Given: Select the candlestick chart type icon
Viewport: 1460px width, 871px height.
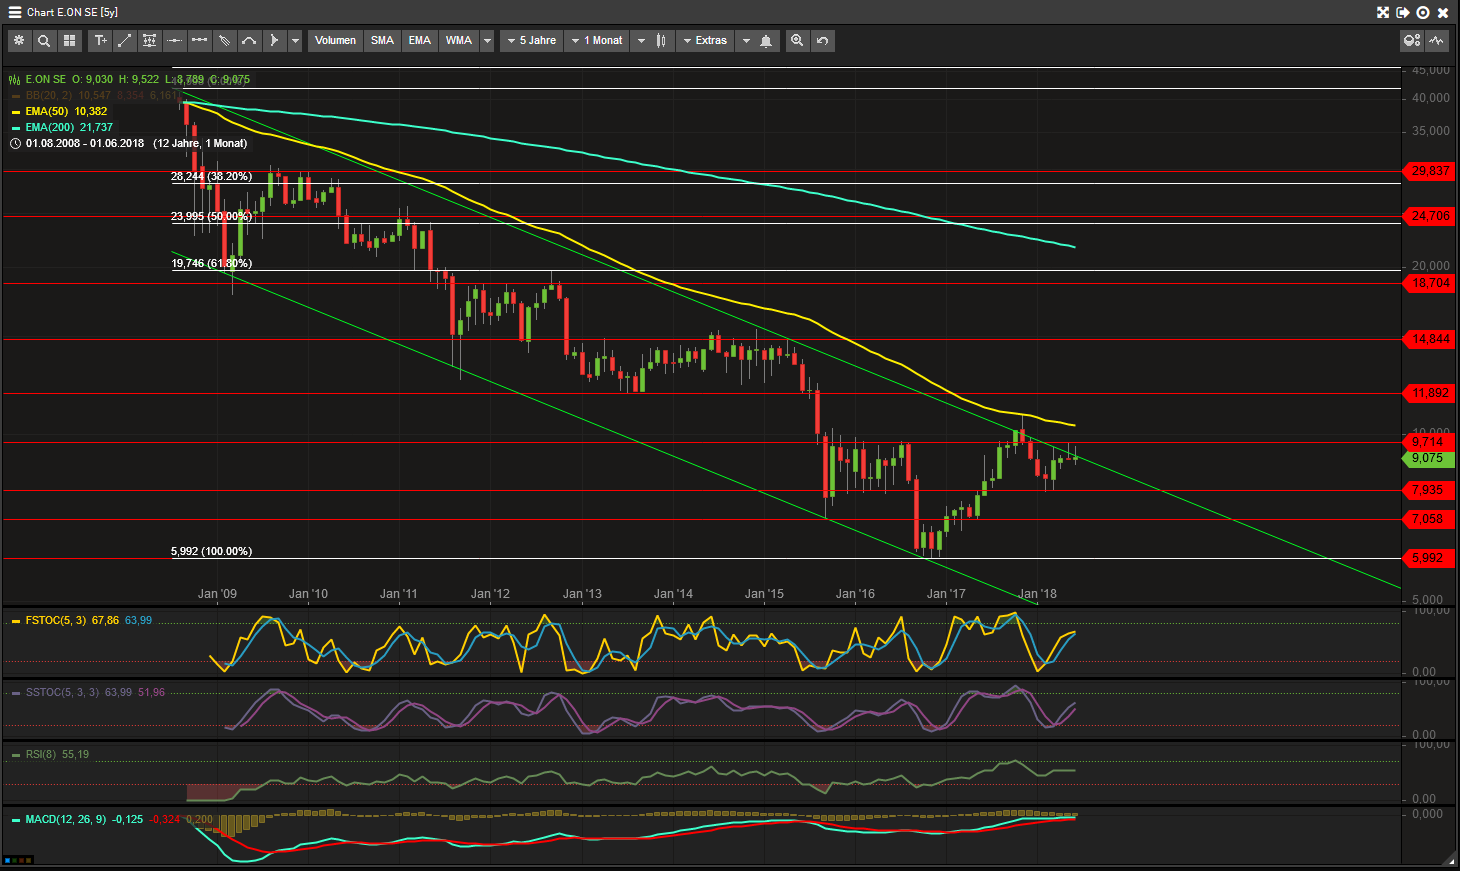Looking at the screenshot, I should [661, 41].
